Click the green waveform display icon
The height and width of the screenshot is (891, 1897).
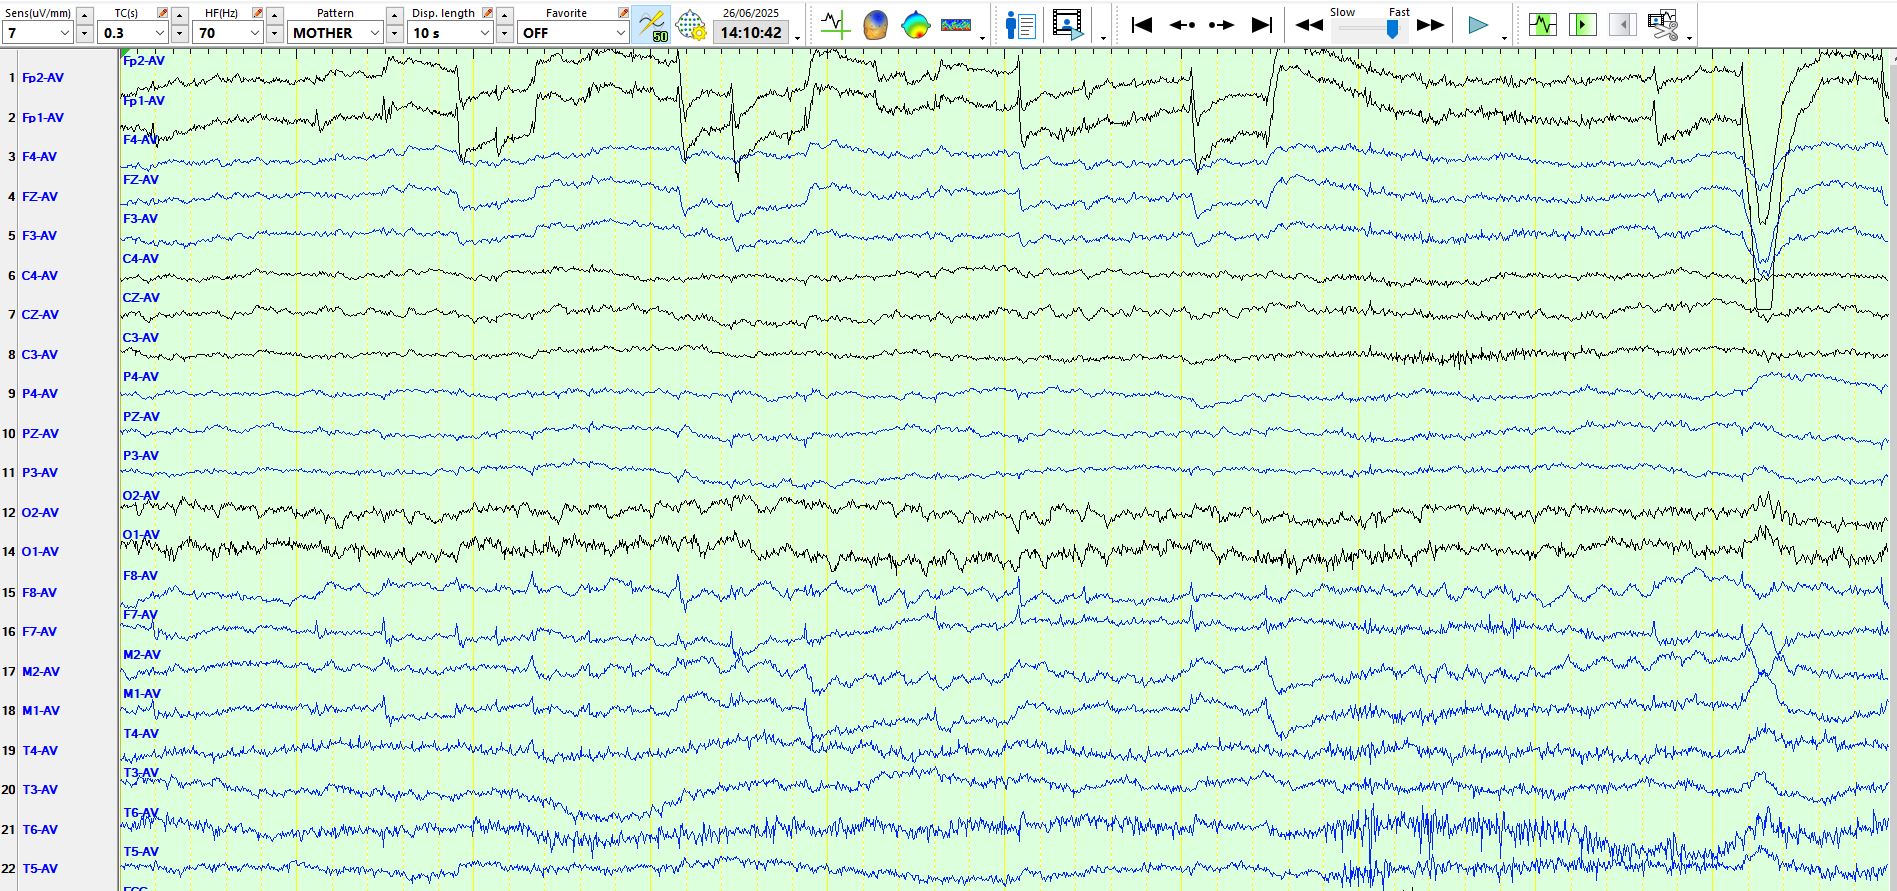coord(1543,25)
